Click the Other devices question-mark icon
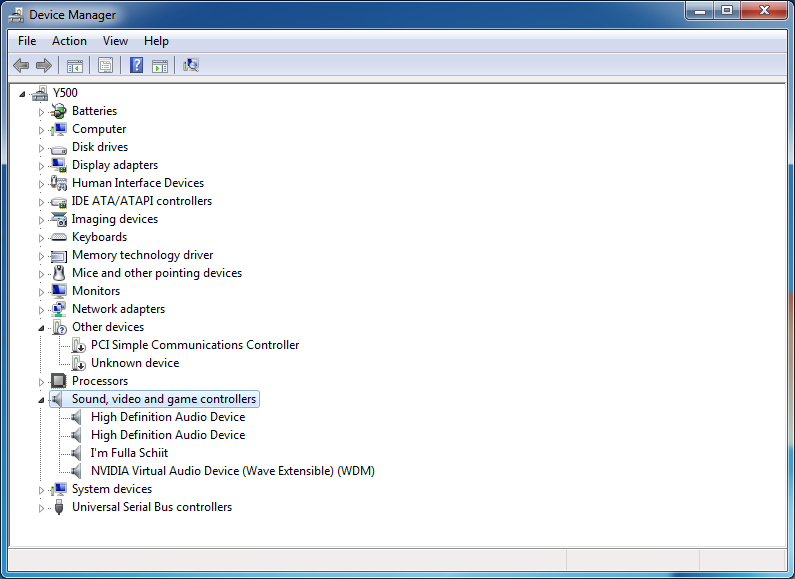Viewport: 795px width, 579px height. pos(59,327)
